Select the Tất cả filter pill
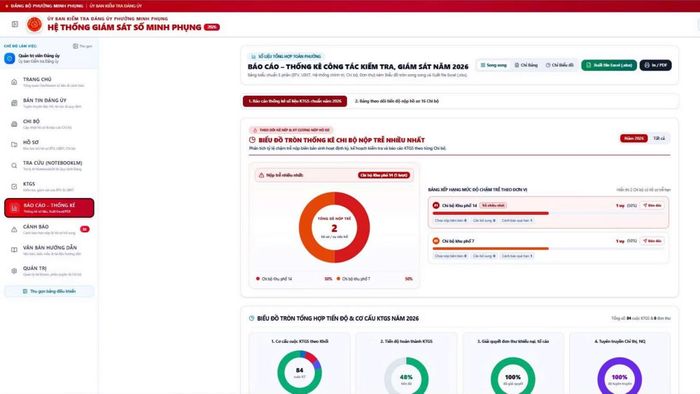Viewport: 700px width, 394px height. click(659, 138)
